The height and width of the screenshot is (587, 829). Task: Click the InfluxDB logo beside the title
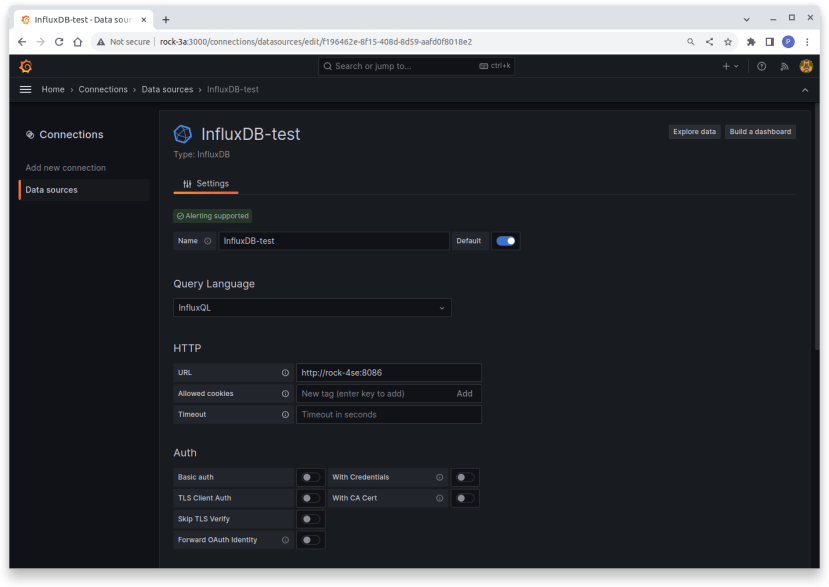point(183,133)
